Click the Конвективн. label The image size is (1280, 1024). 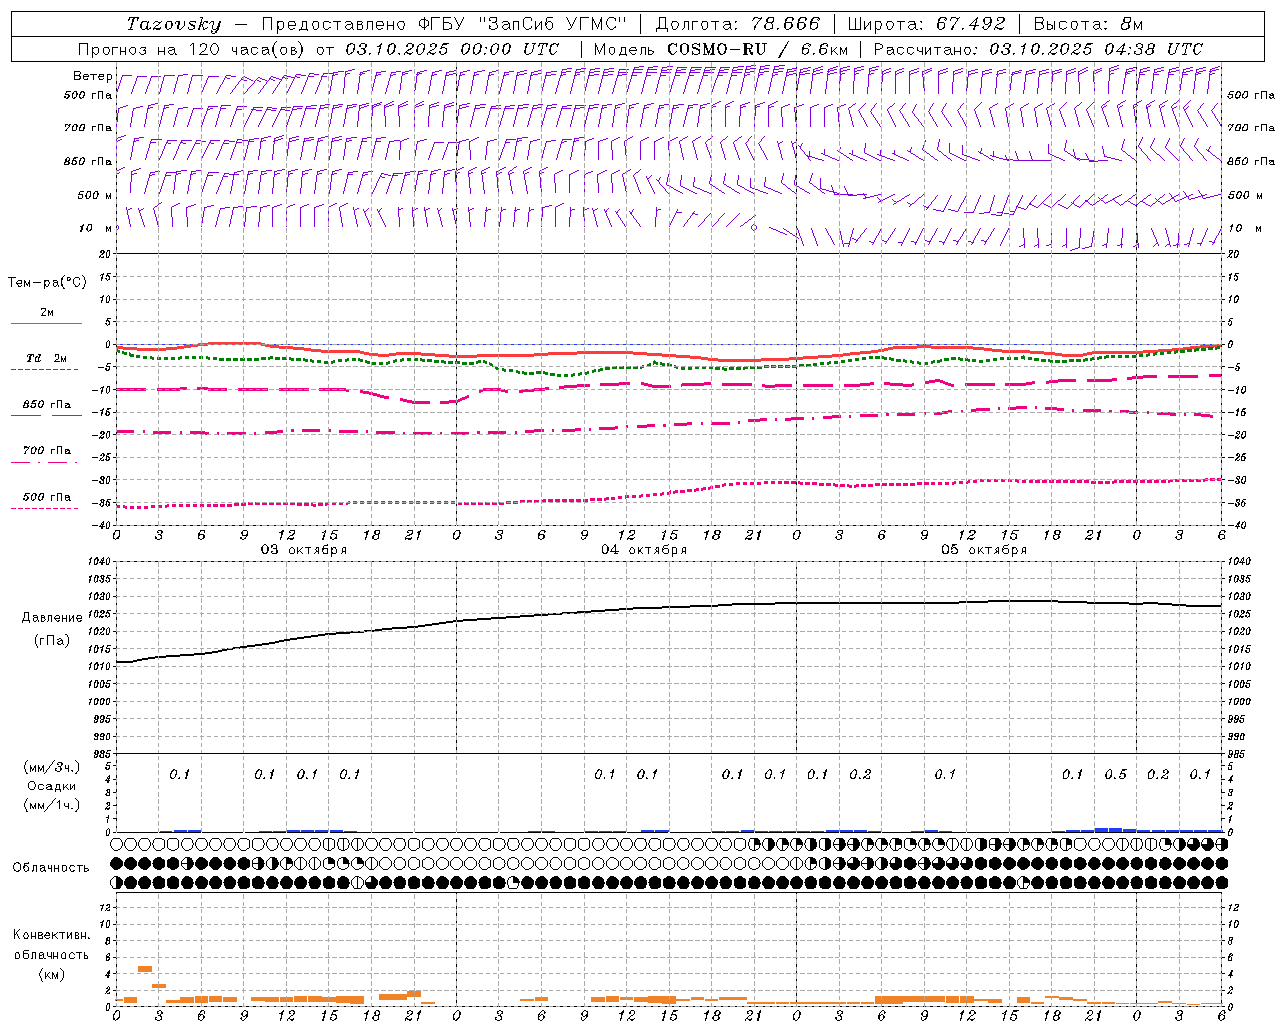[x=52, y=935]
